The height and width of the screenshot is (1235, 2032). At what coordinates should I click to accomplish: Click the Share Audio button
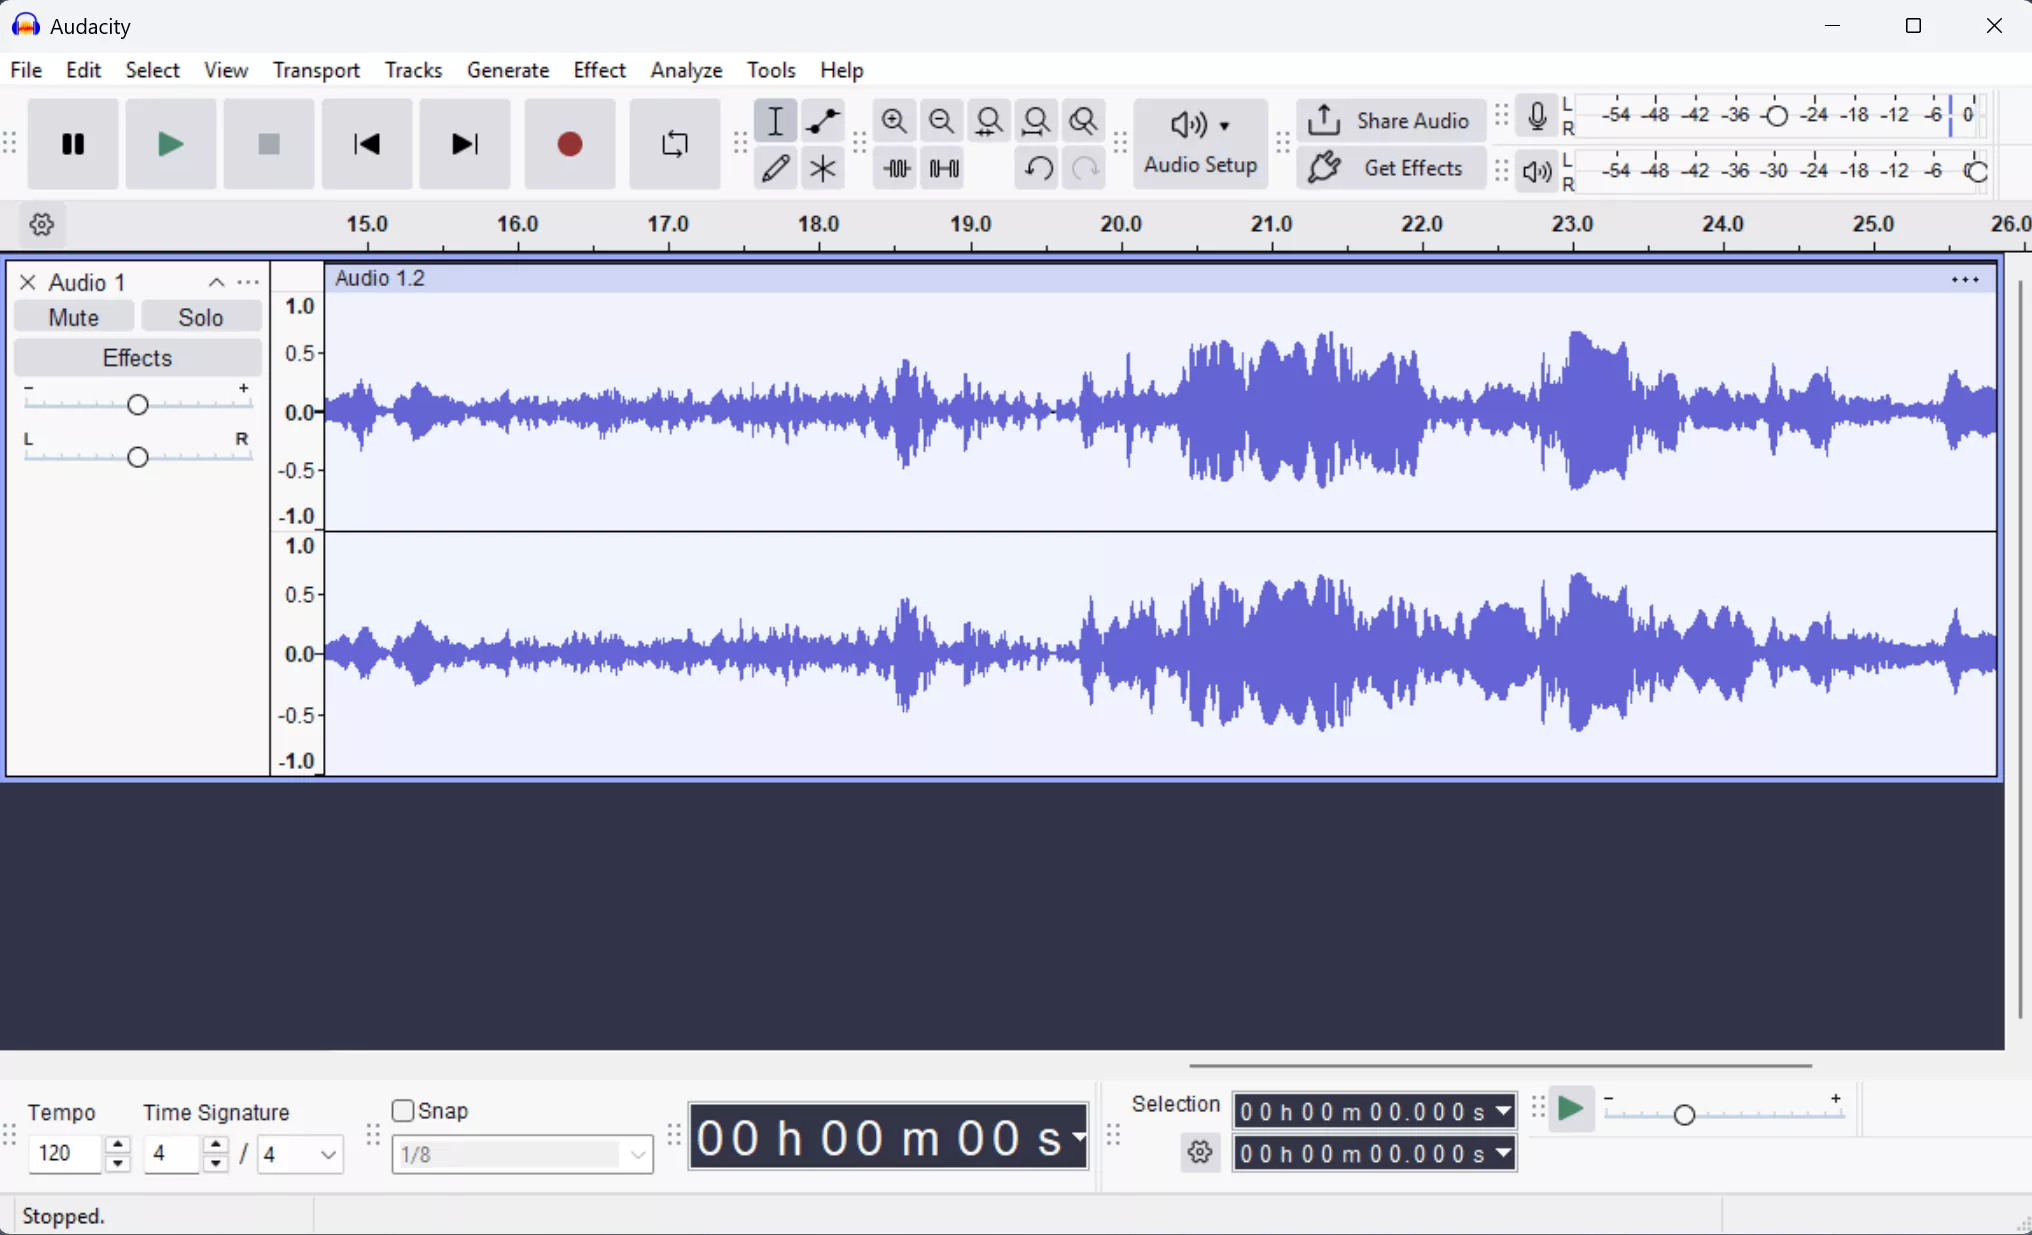[x=1390, y=121]
